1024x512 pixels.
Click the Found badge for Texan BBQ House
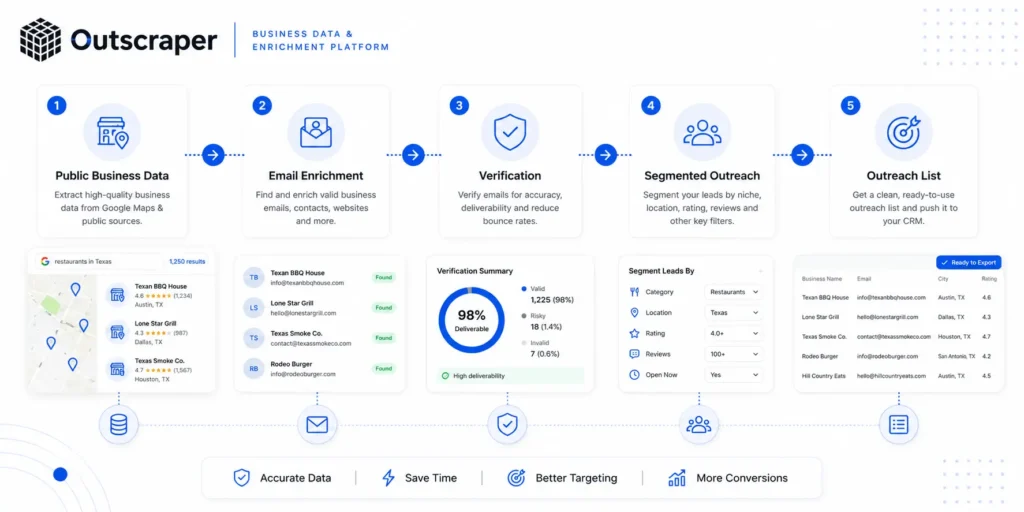coord(383,278)
